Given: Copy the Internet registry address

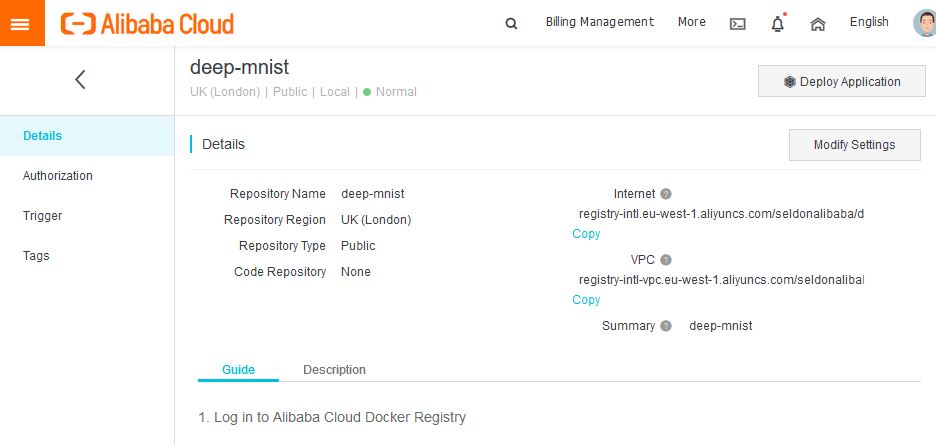Looking at the screenshot, I should (586, 234).
